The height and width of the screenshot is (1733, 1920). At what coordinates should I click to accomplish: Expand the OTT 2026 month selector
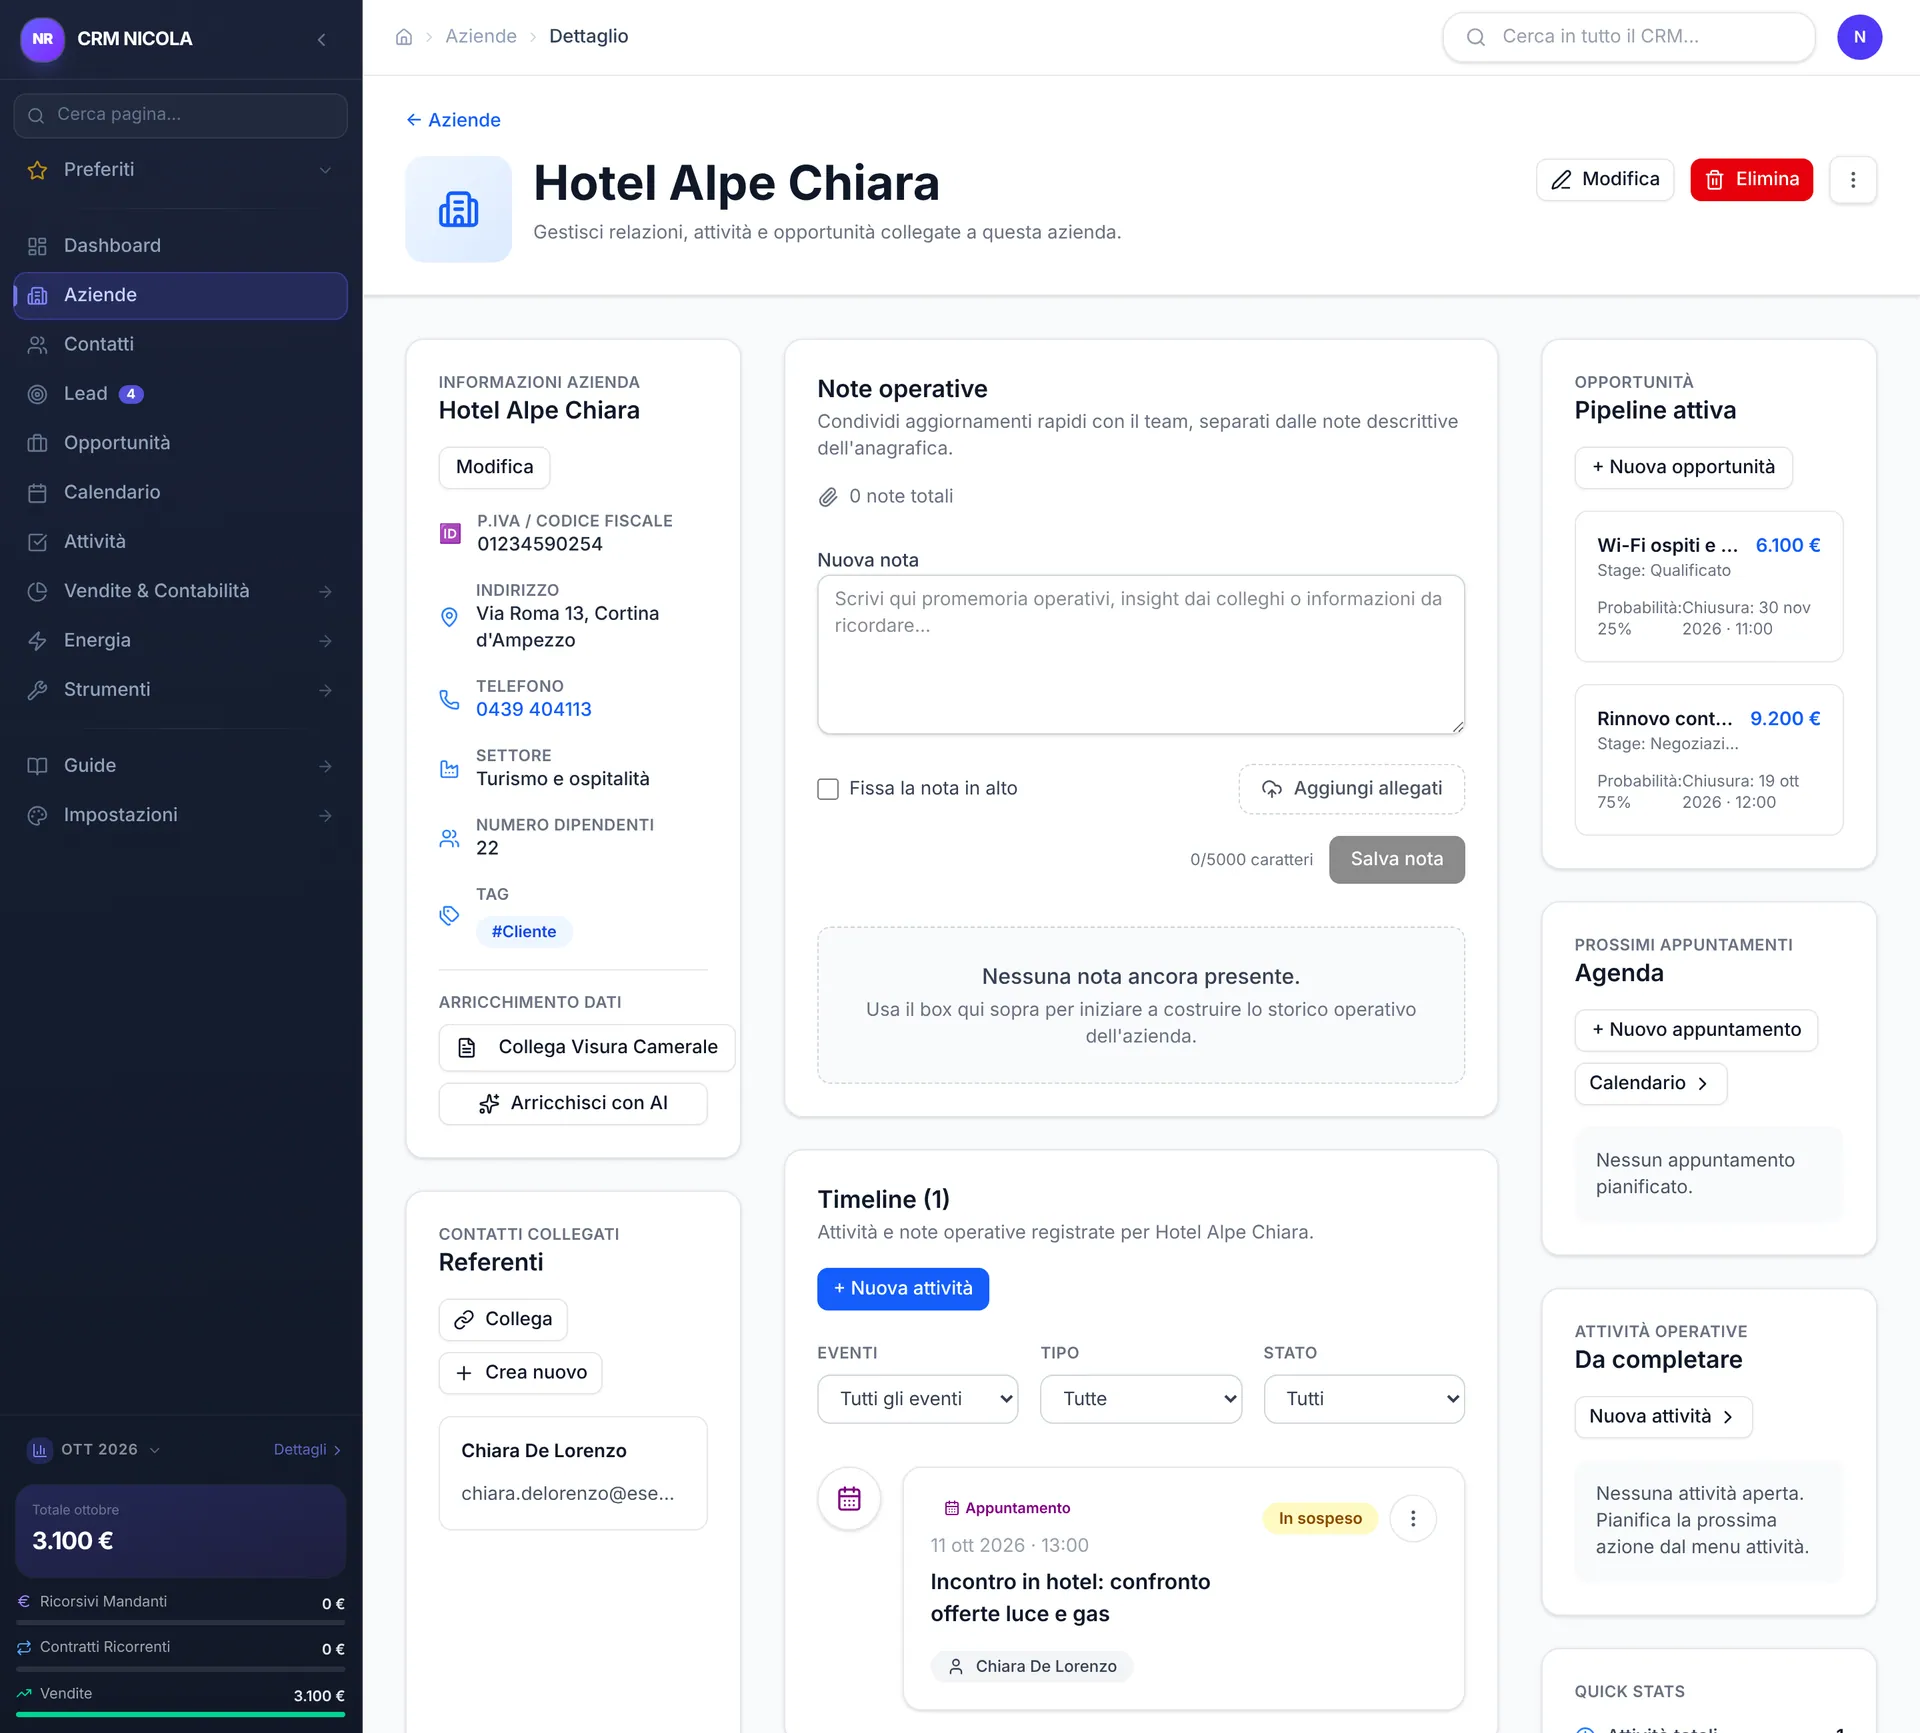click(99, 1449)
